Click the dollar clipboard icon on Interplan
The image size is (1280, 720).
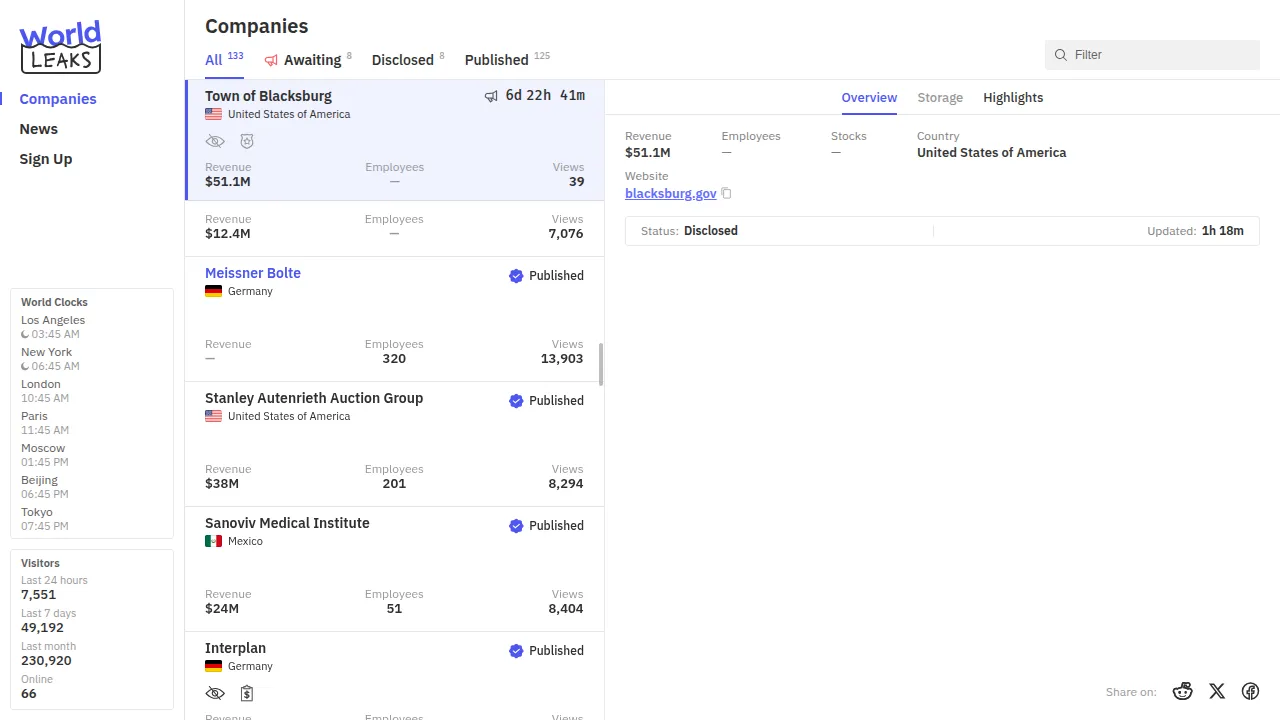247,693
